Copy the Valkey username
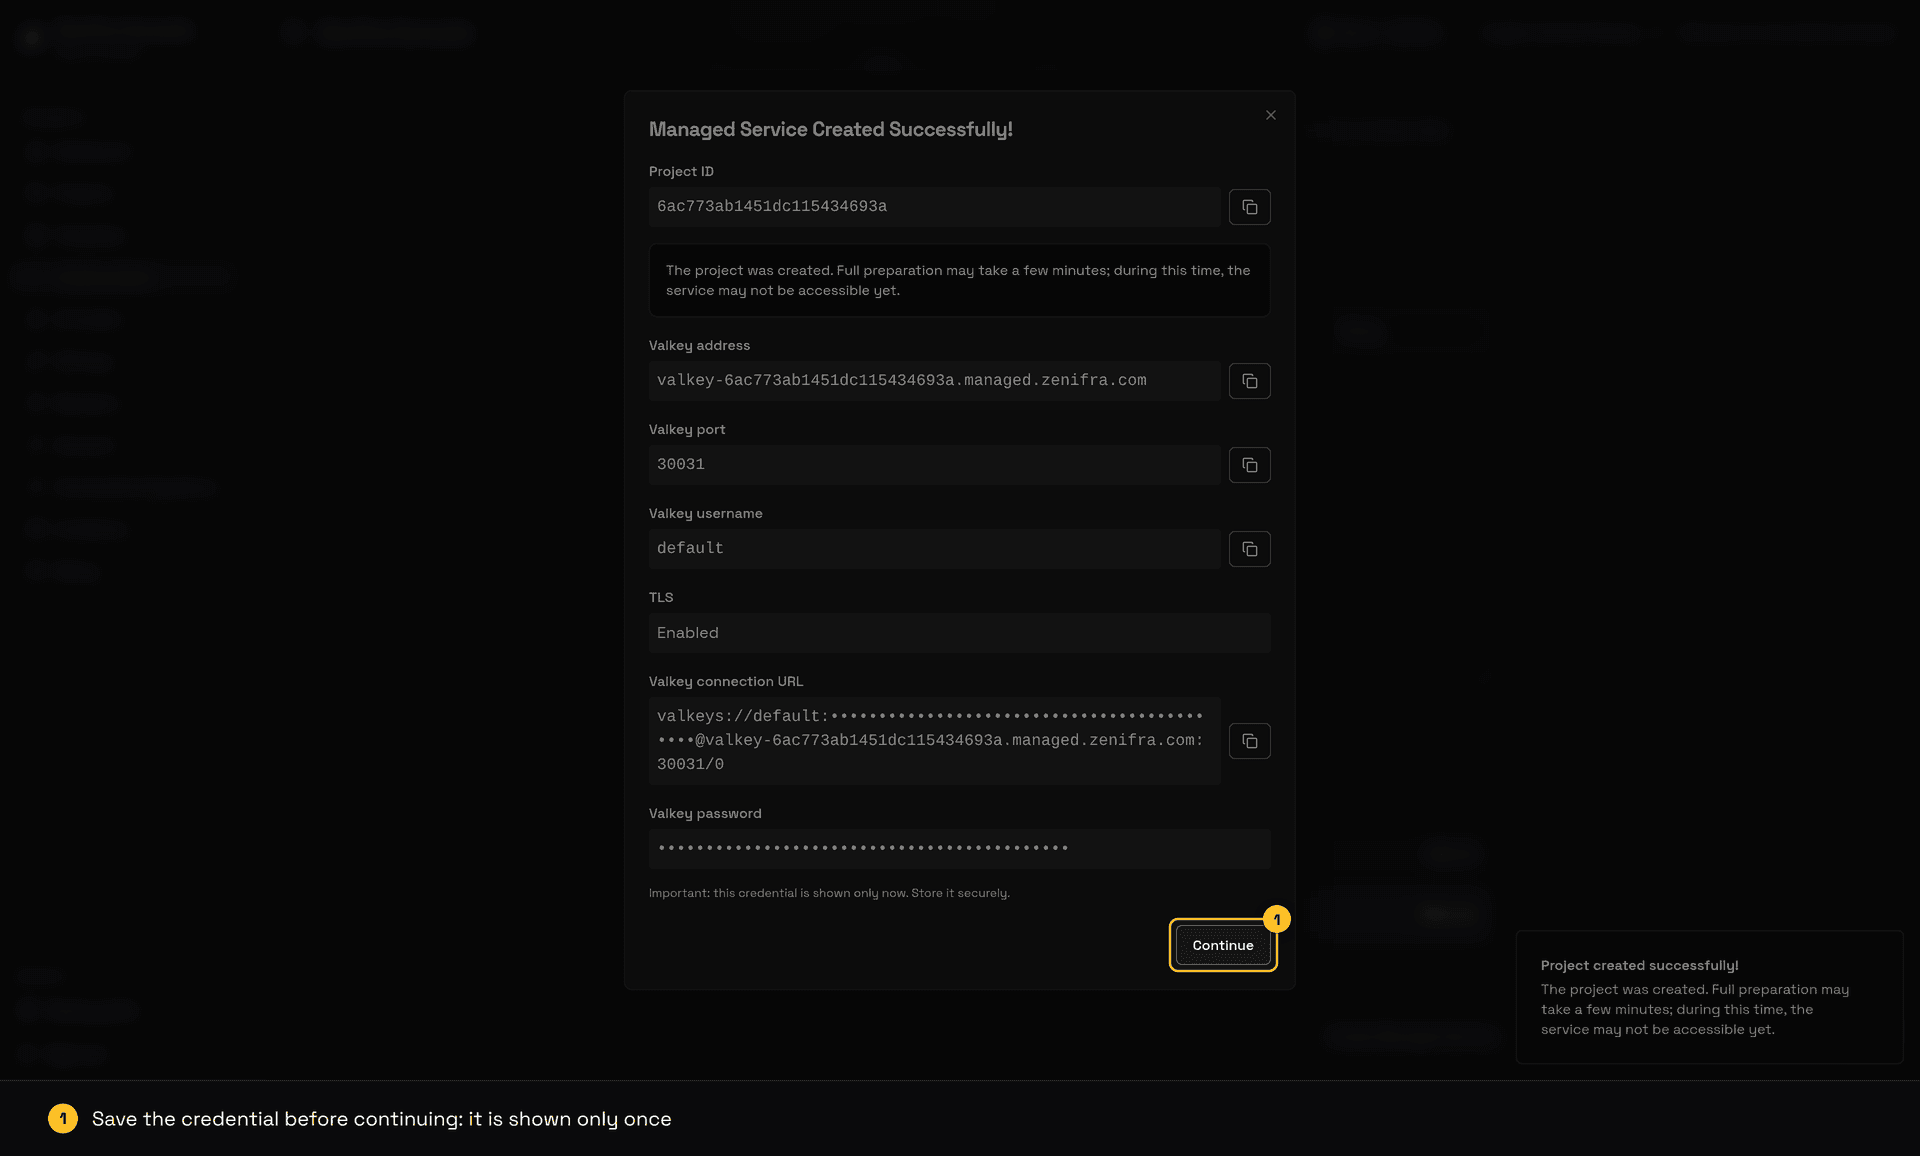 click(x=1249, y=549)
